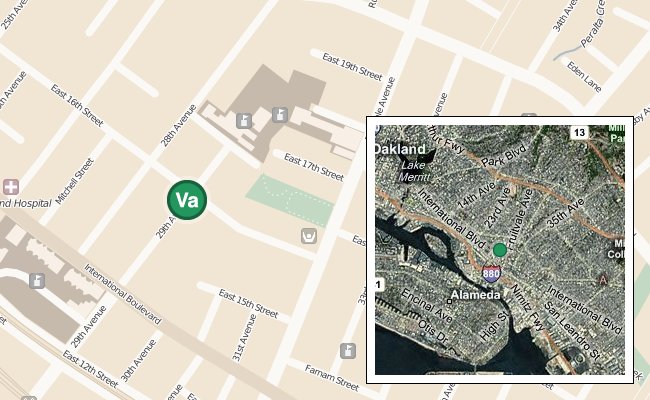Select the school icon left of East 19th Street
This screenshot has width=650, height=400.
(280, 115)
